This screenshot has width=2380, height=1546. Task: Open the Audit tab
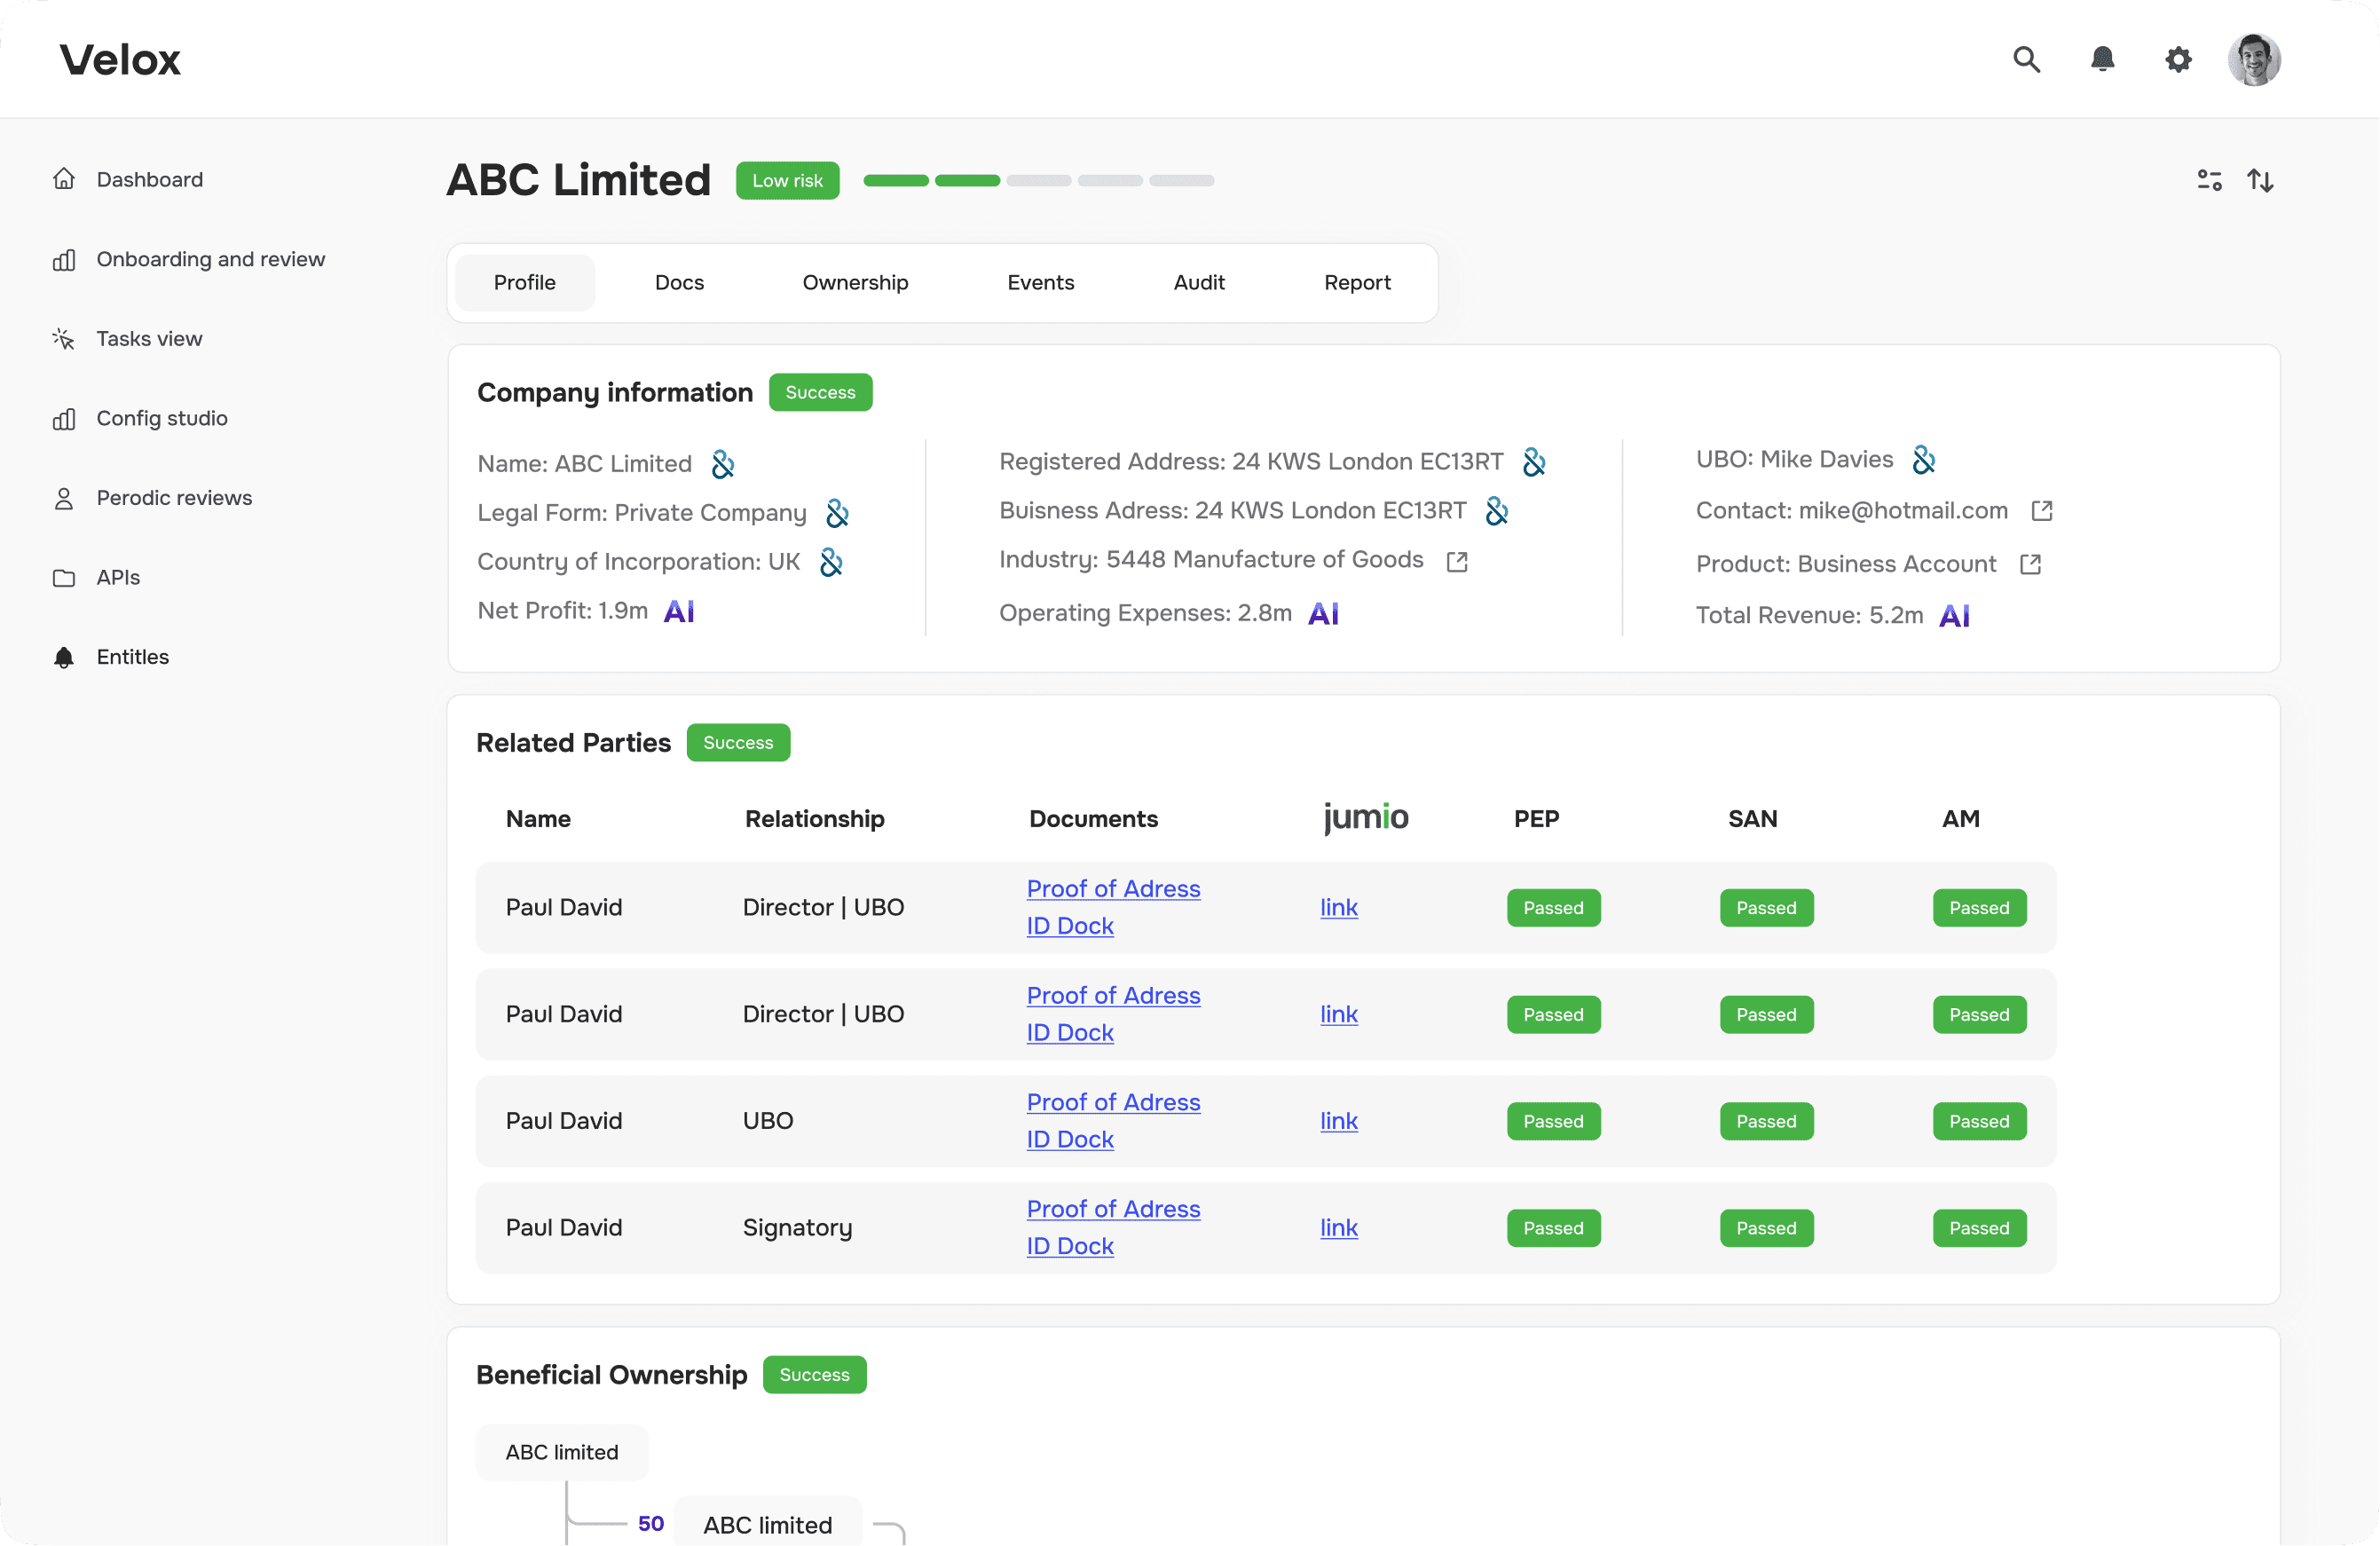[1198, 283]
